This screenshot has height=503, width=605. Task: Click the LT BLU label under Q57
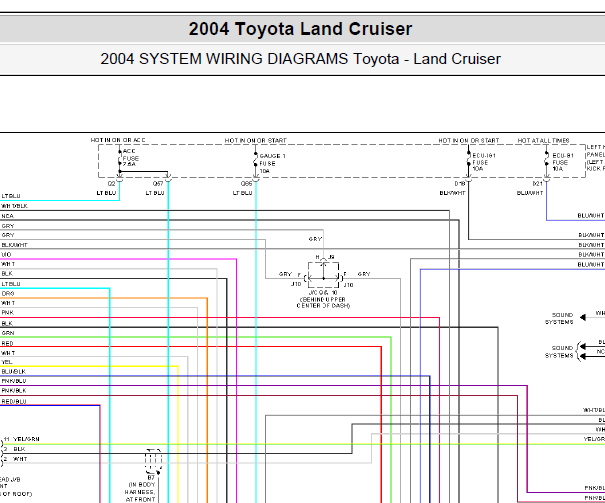155,193
